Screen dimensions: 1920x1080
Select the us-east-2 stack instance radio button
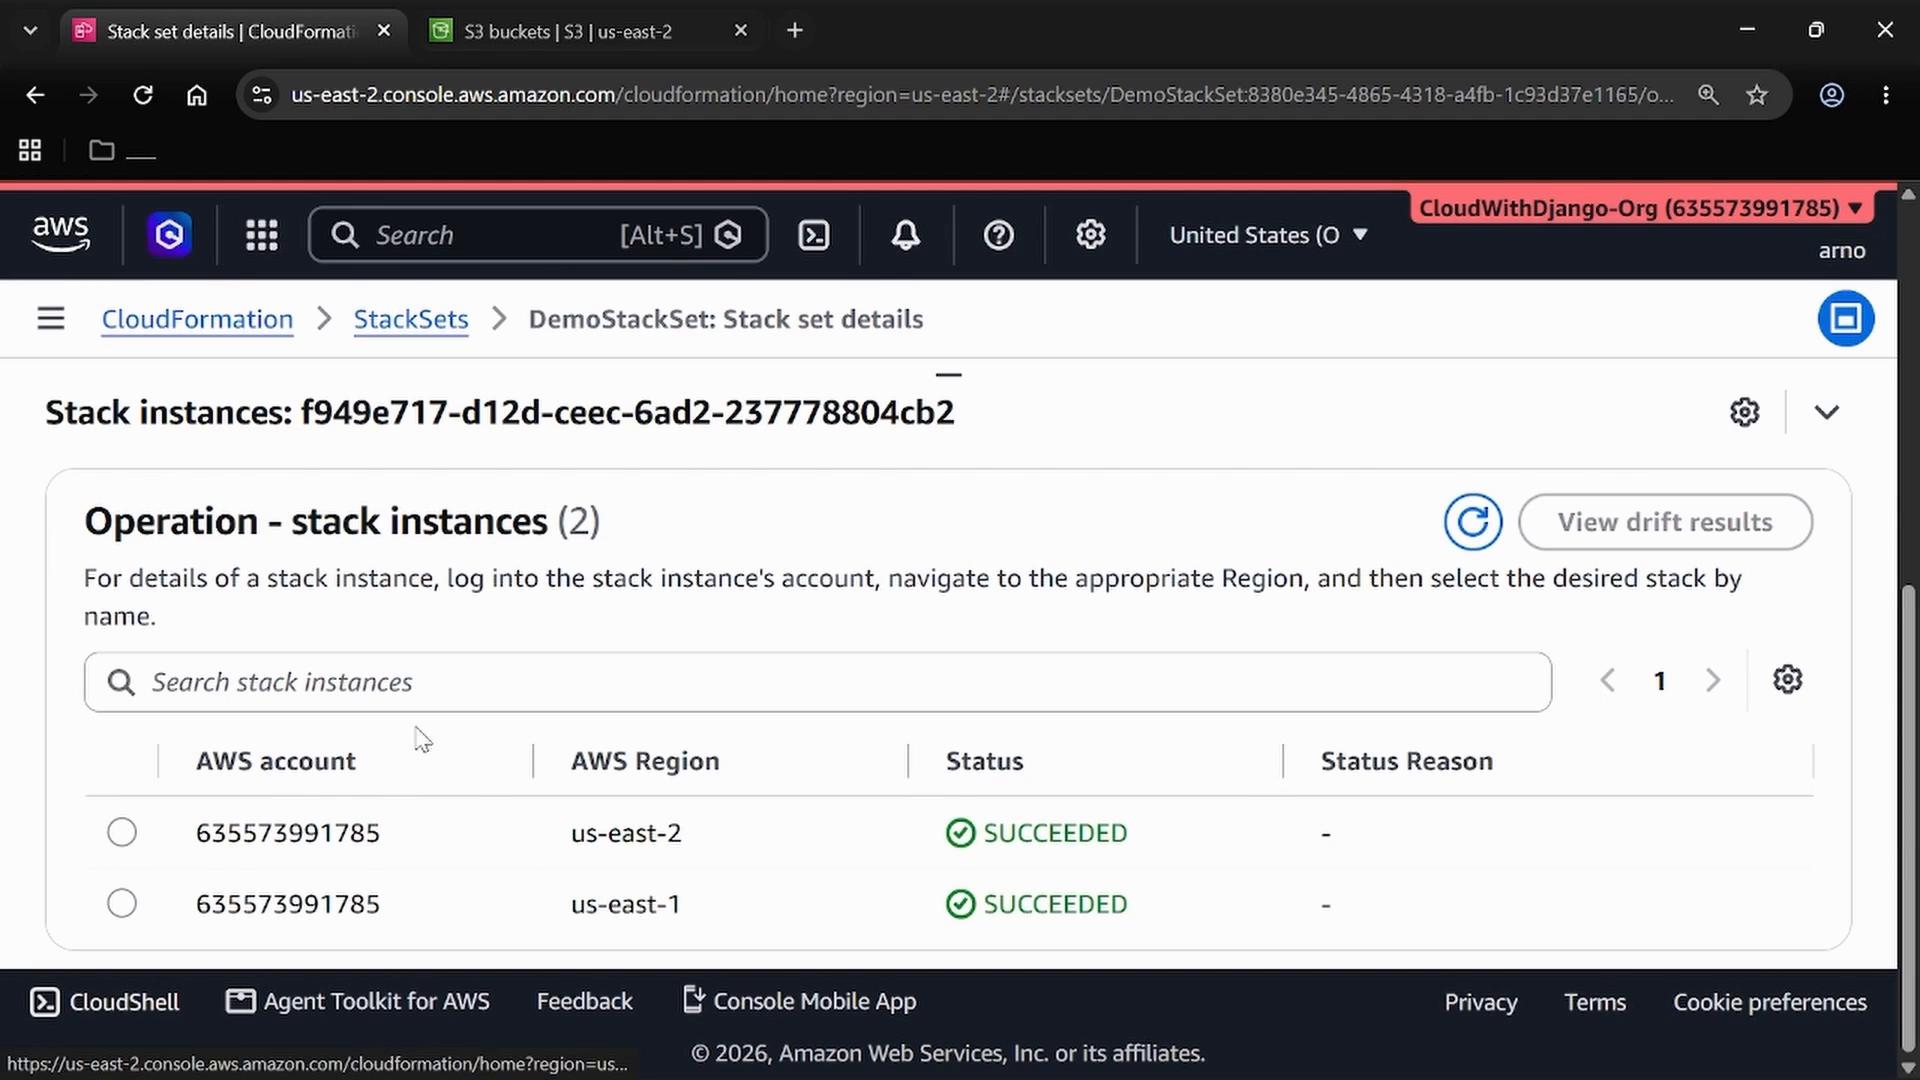pos(122,832)
